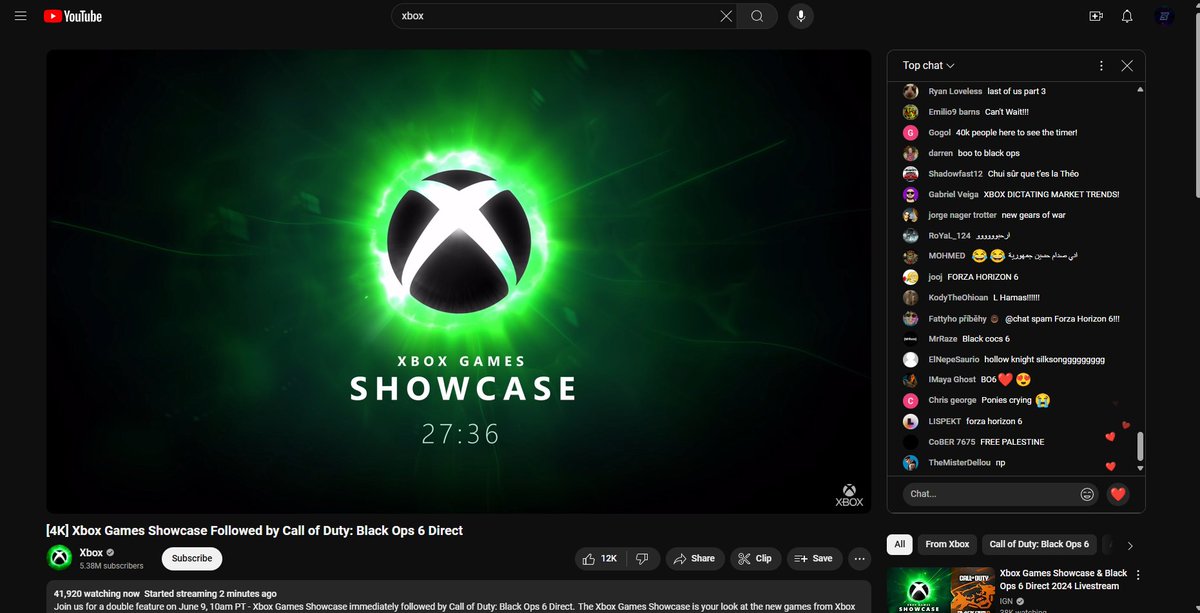Click Ryan Loveless chat avatar
1200x613 pixels.
click(910, 91)
